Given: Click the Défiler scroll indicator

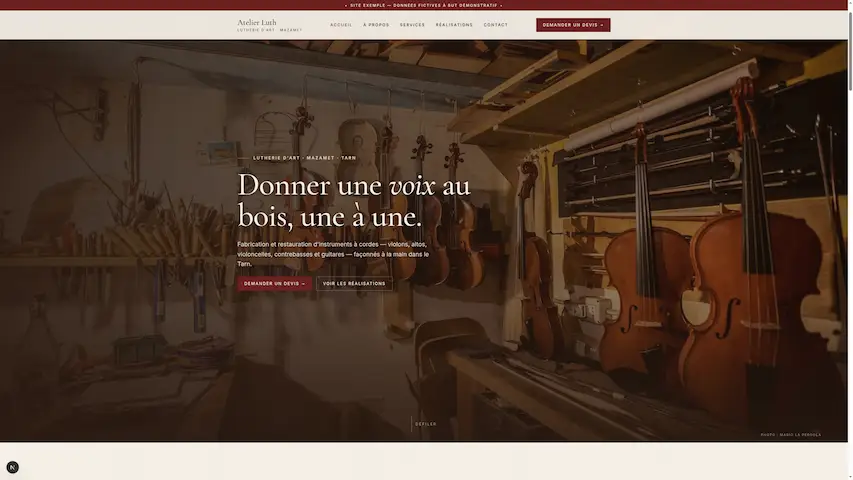Looking at the screenshot, I should point(425,424).
